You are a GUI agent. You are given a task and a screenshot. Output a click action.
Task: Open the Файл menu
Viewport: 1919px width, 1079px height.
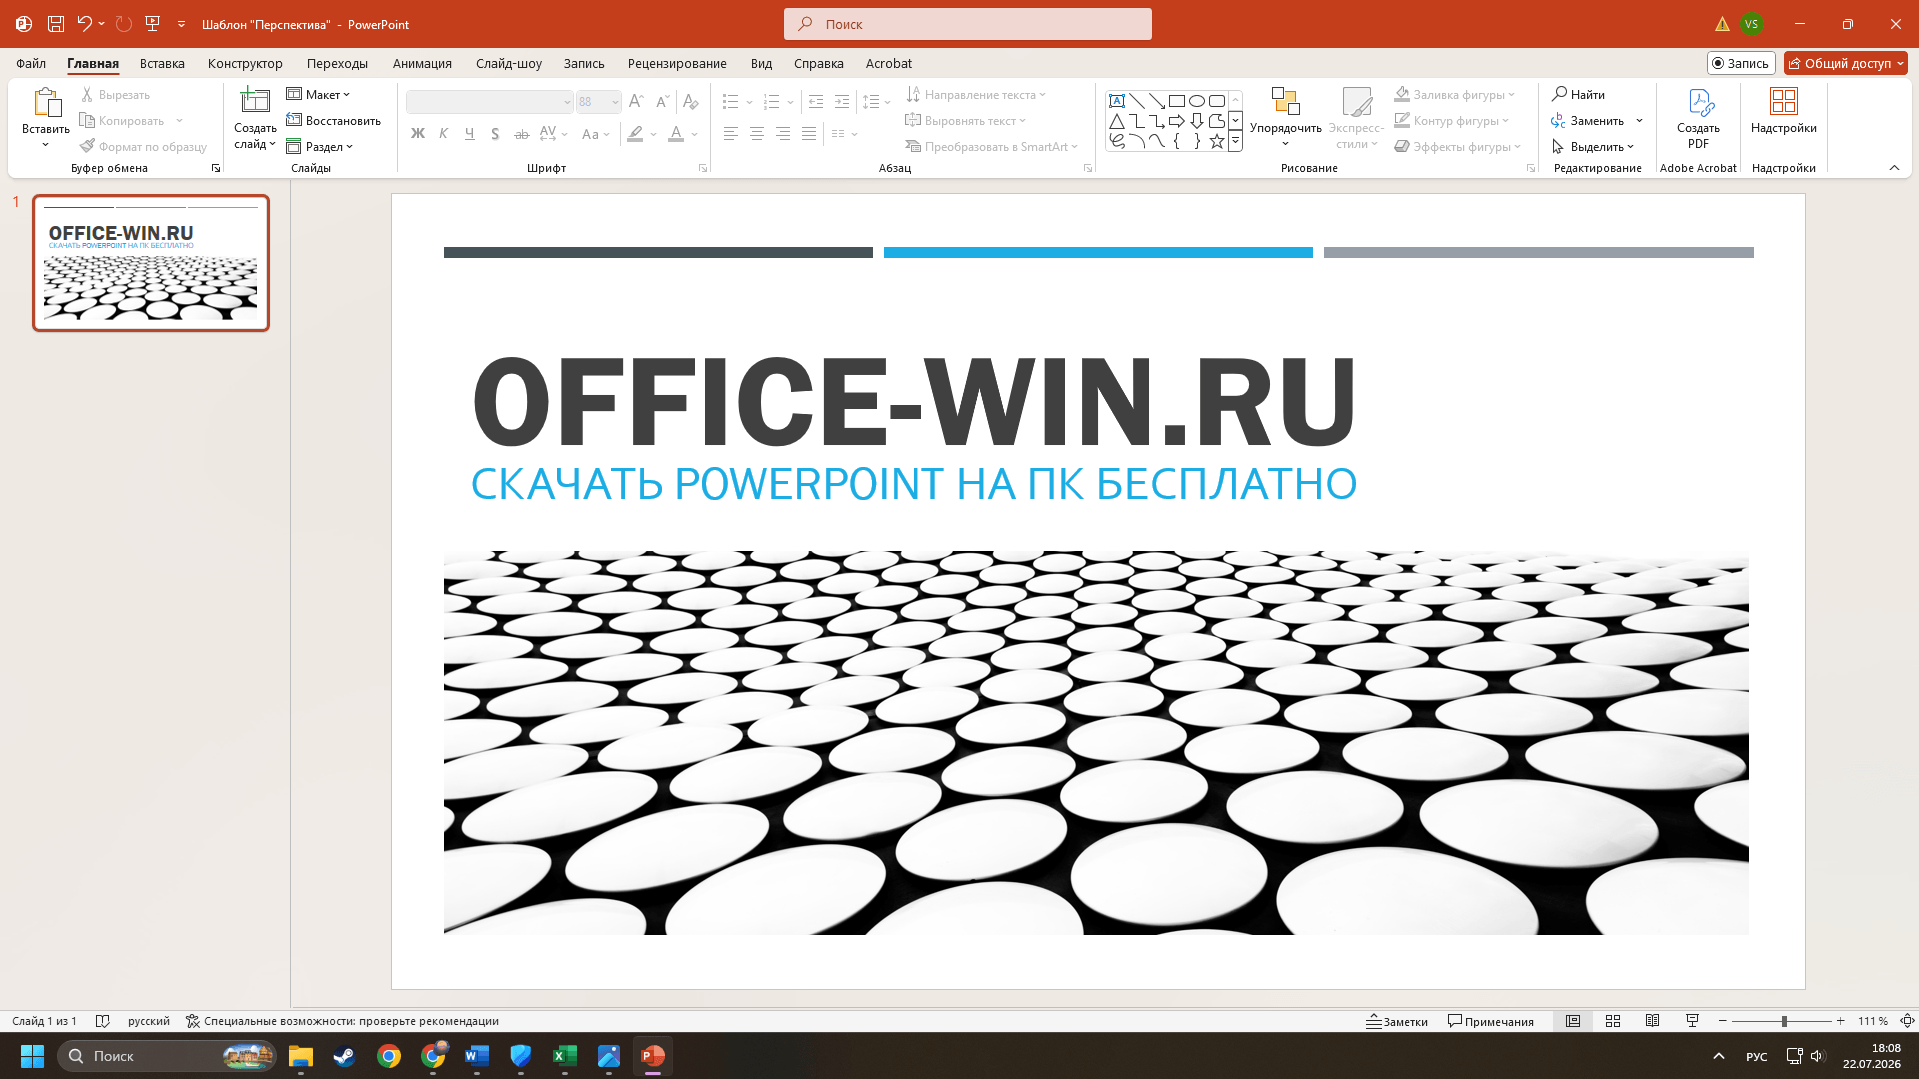tap(31, 63)
